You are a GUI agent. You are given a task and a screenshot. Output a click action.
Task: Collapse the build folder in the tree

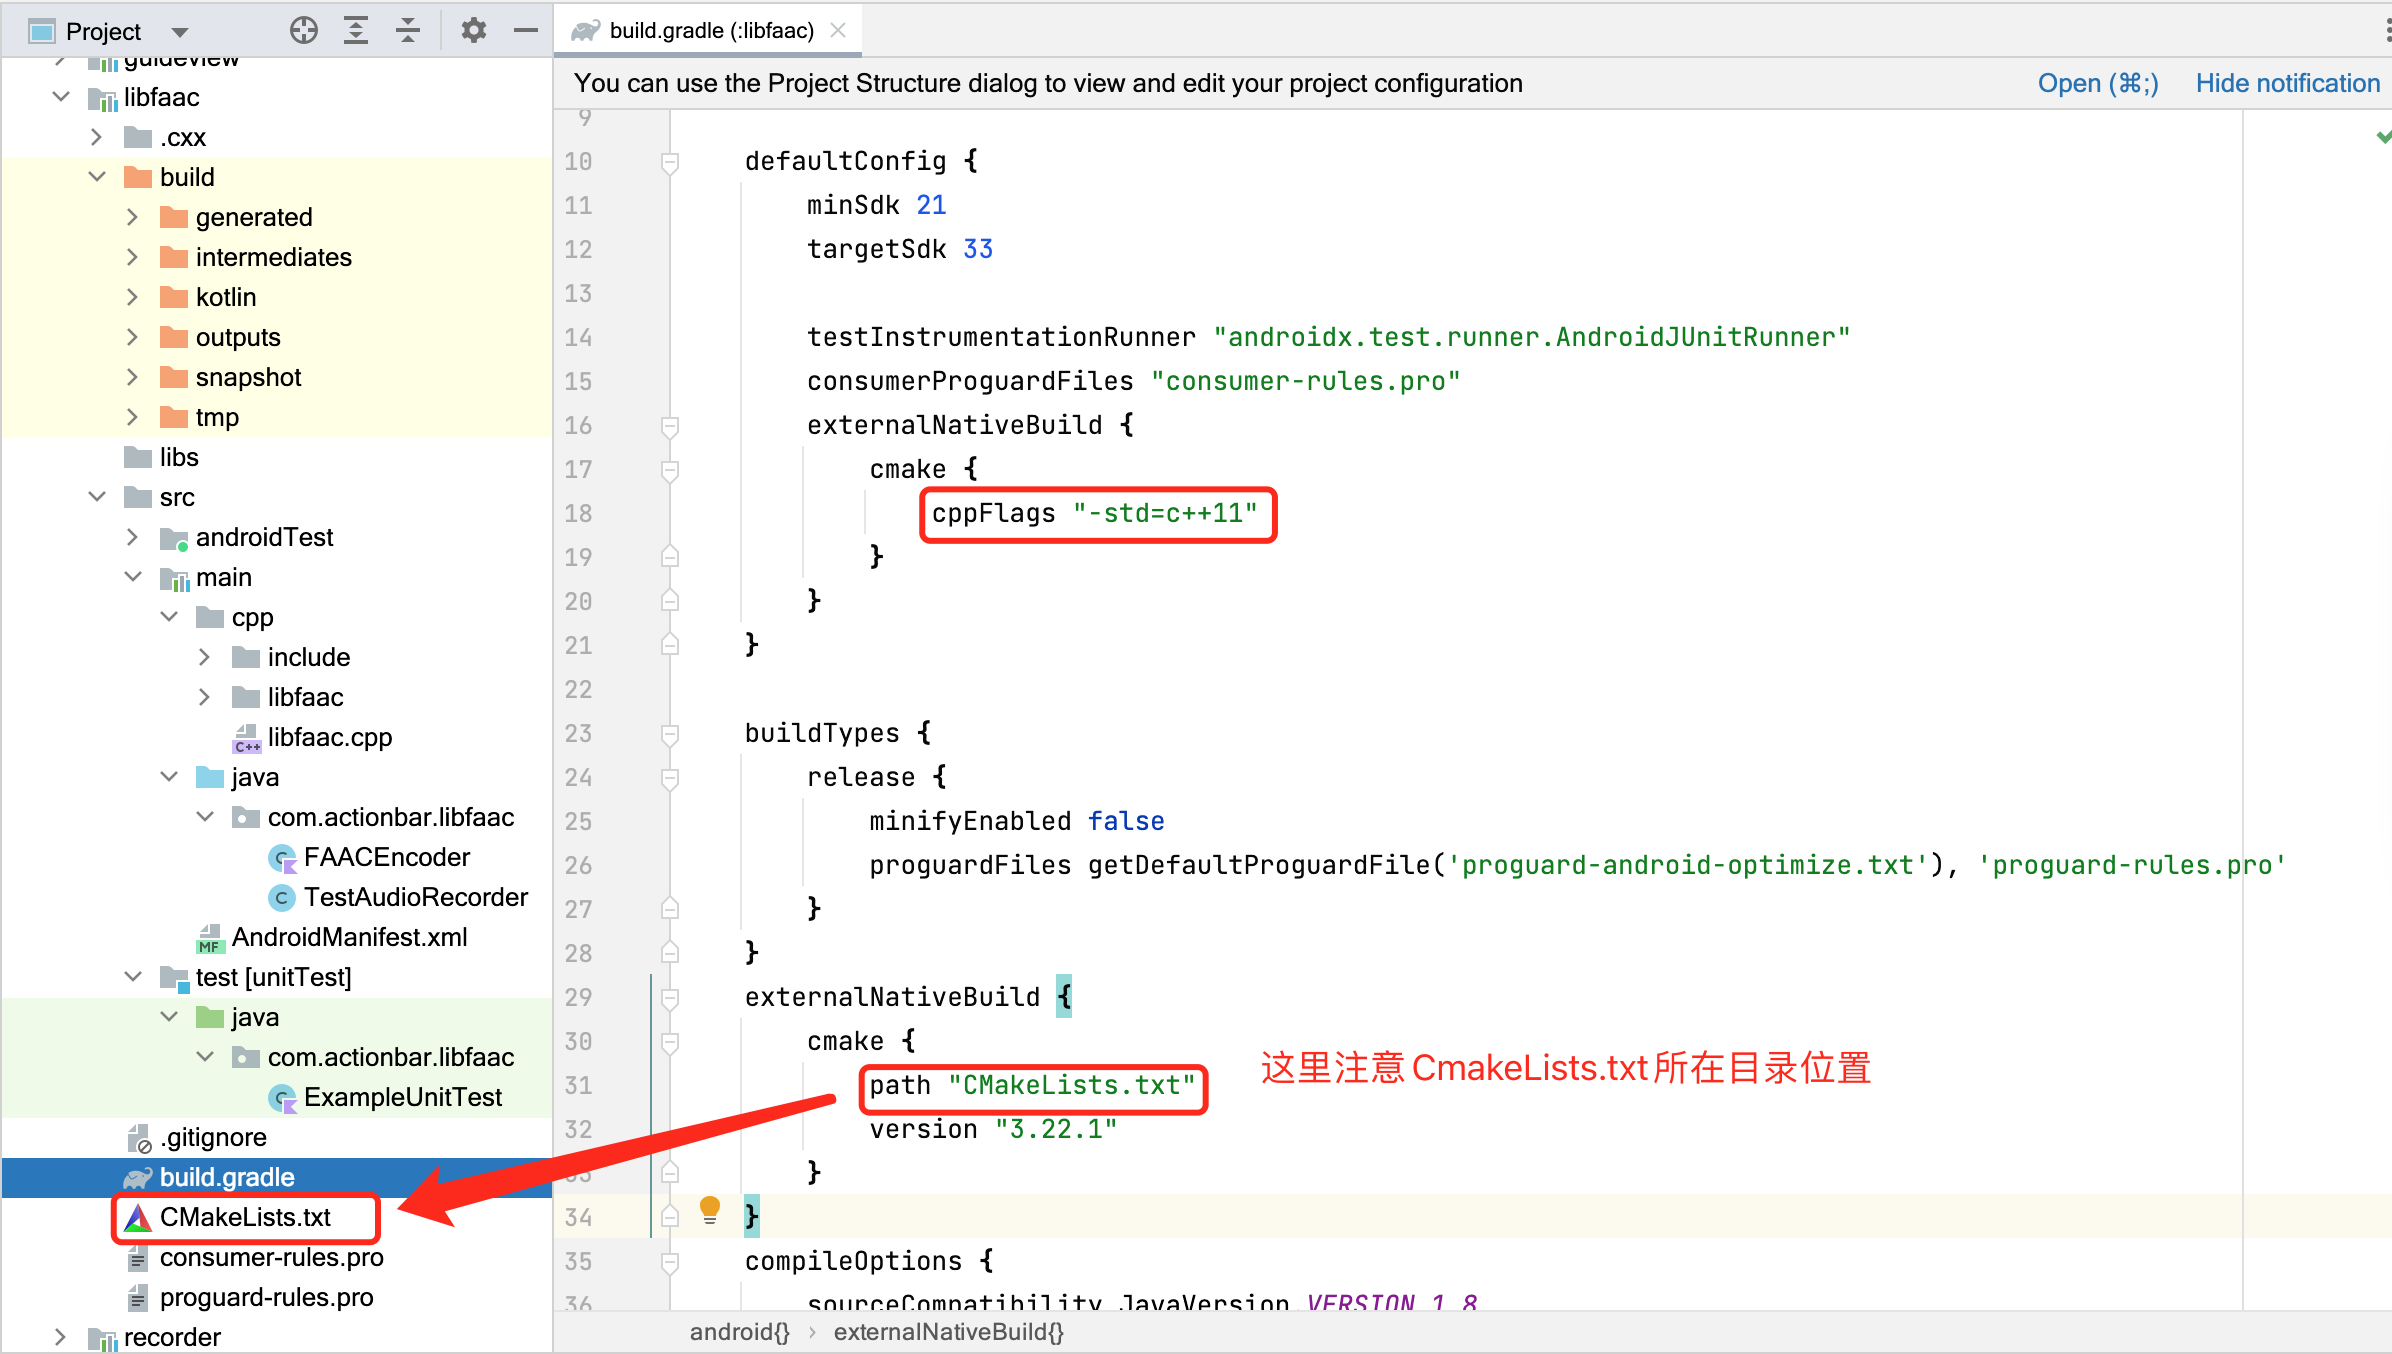tap(97, 176)
